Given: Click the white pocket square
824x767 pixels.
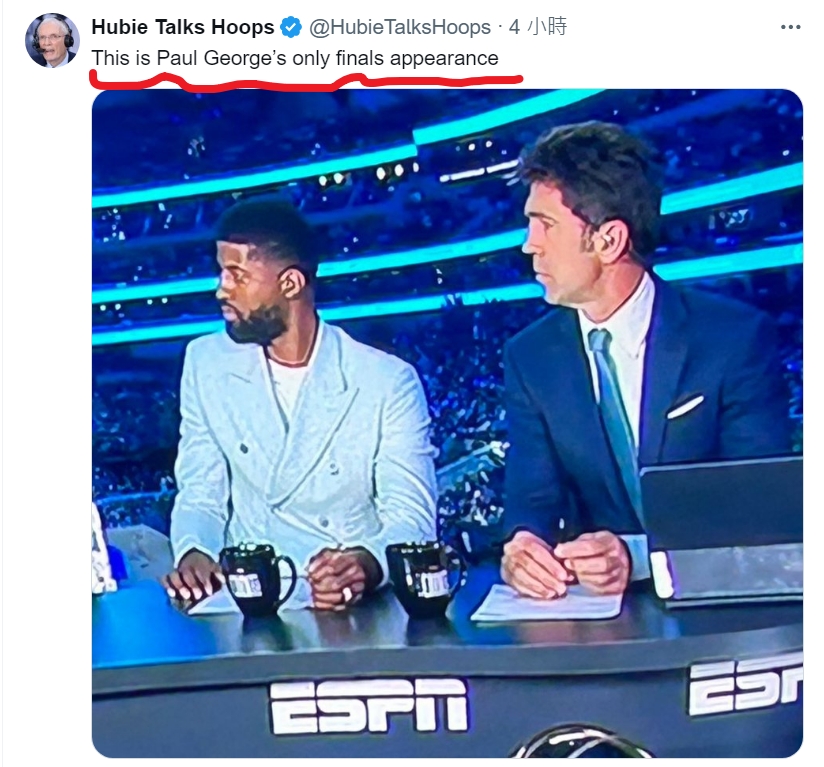Looking at the screenshot, I should pyautogui.click(x=684, y=406).
